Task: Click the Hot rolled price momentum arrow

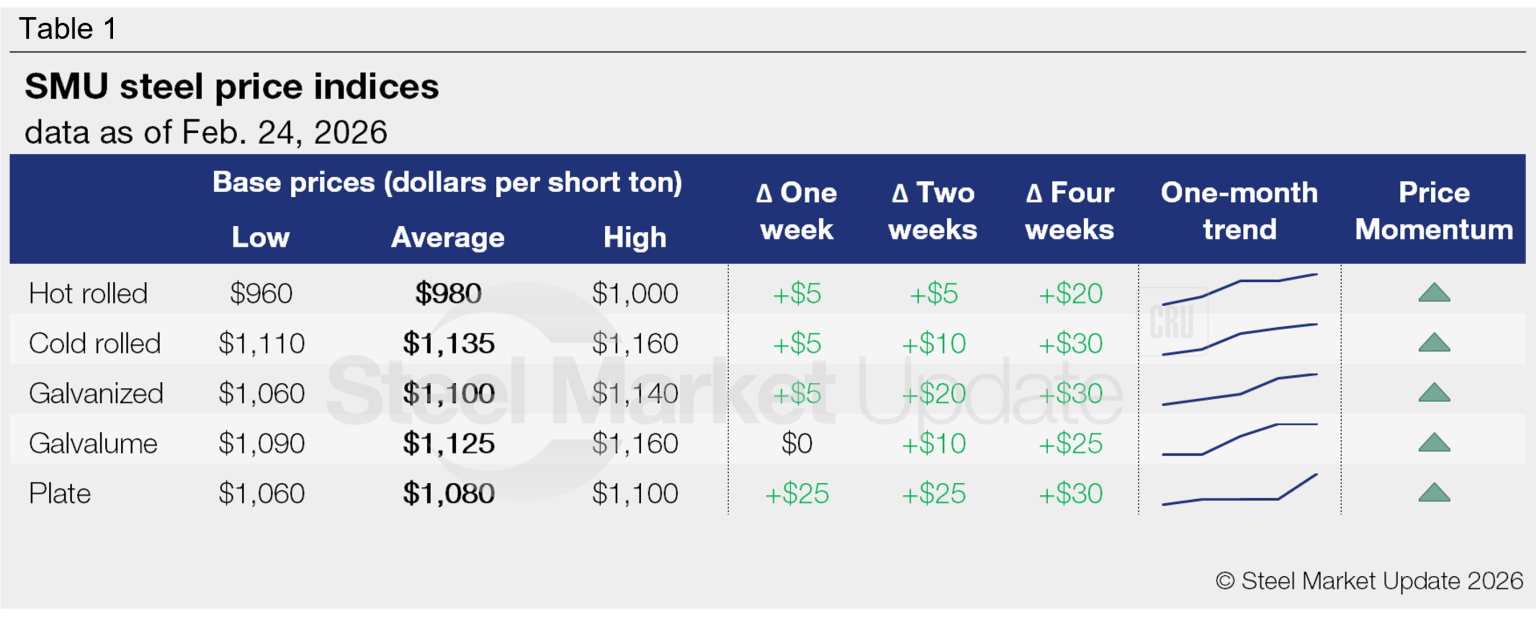Action: 1434,293
